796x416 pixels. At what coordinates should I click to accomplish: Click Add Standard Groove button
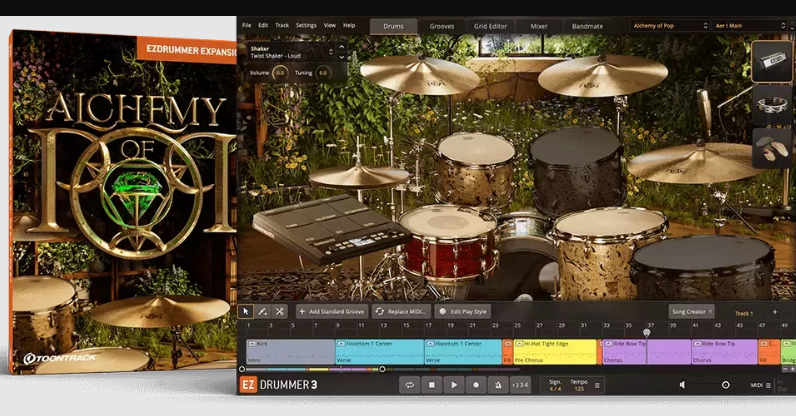[x=332, y=311]
